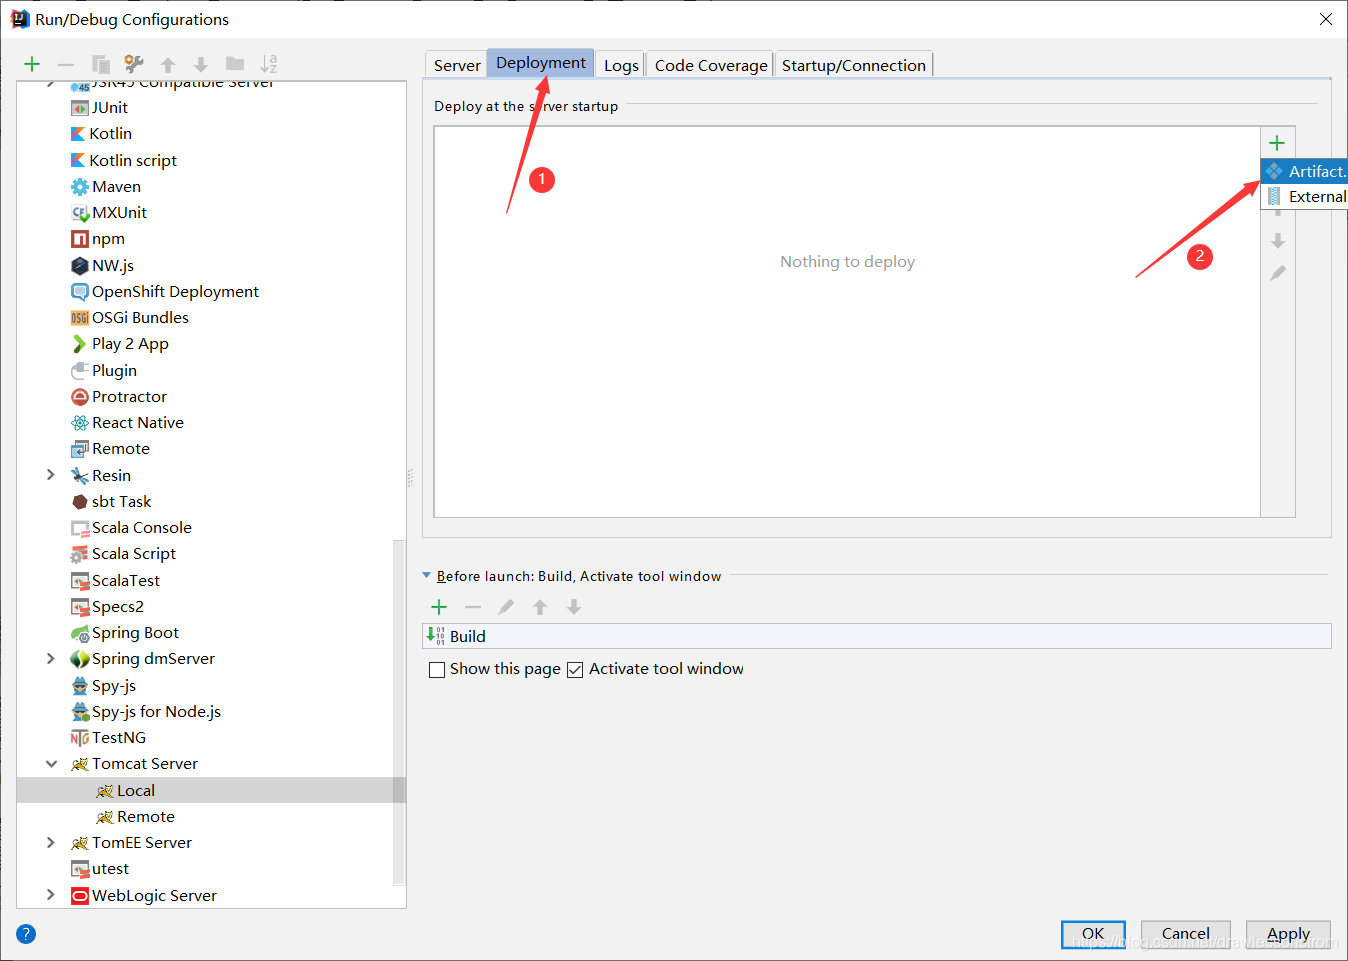This screenshot has height=961, width=1348.
Task: Uncheck Activate tool window checkbox
Action: 575,670
